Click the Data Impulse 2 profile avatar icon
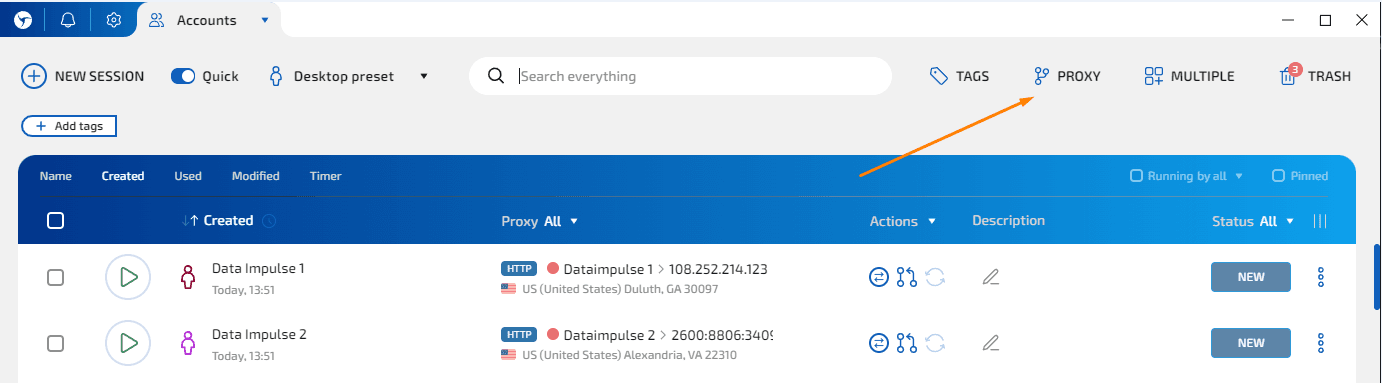Viewport: 1382px width, 383px height. (187, 343)
